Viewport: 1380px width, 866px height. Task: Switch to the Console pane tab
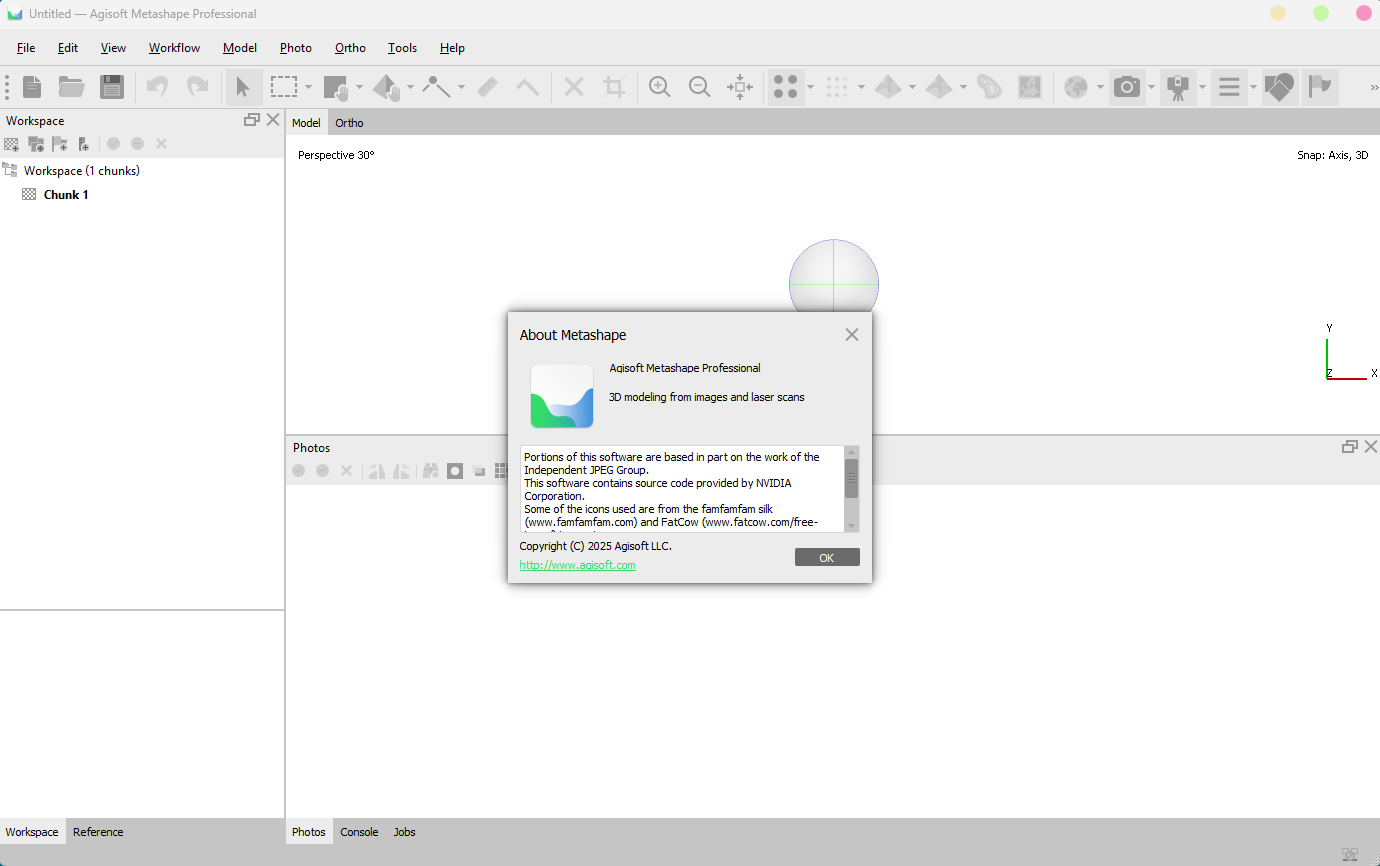click(x=359, y=832)
